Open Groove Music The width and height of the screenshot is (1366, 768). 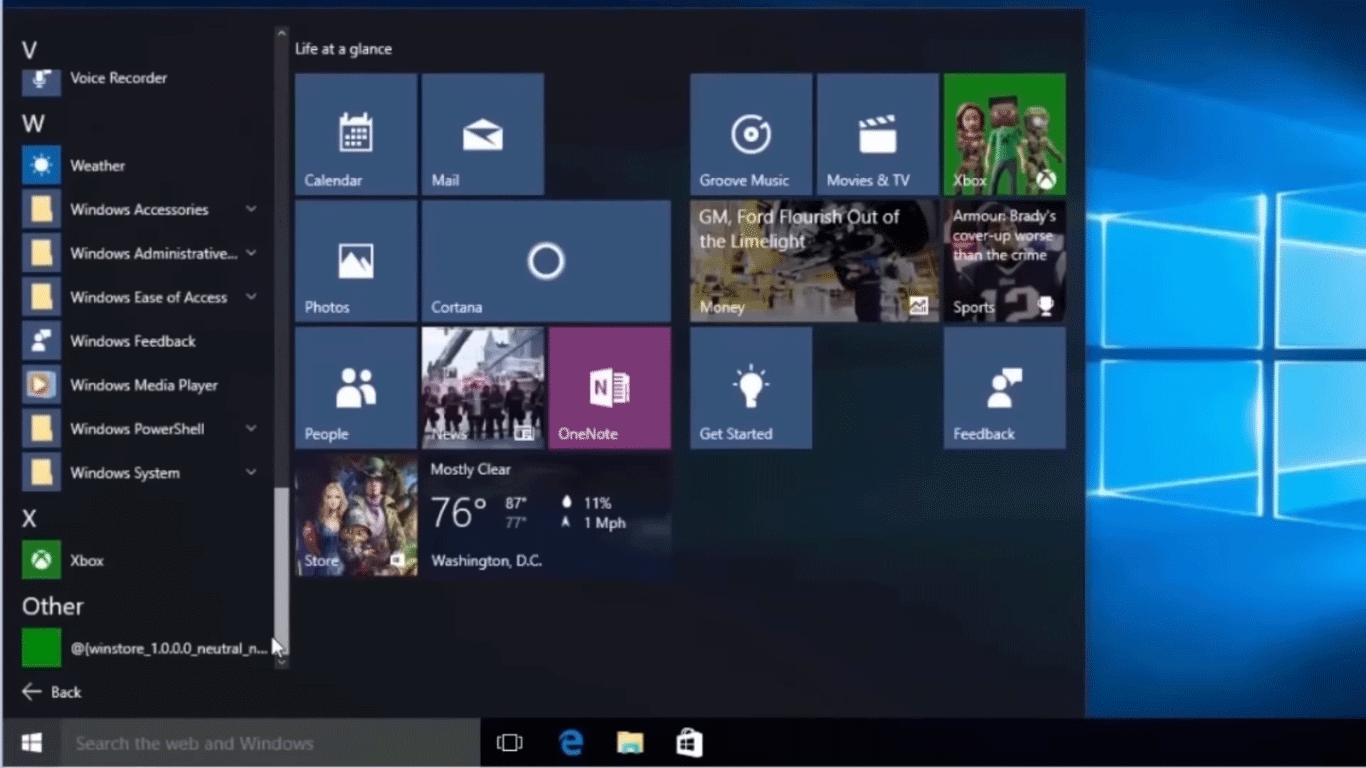[750, 133]
